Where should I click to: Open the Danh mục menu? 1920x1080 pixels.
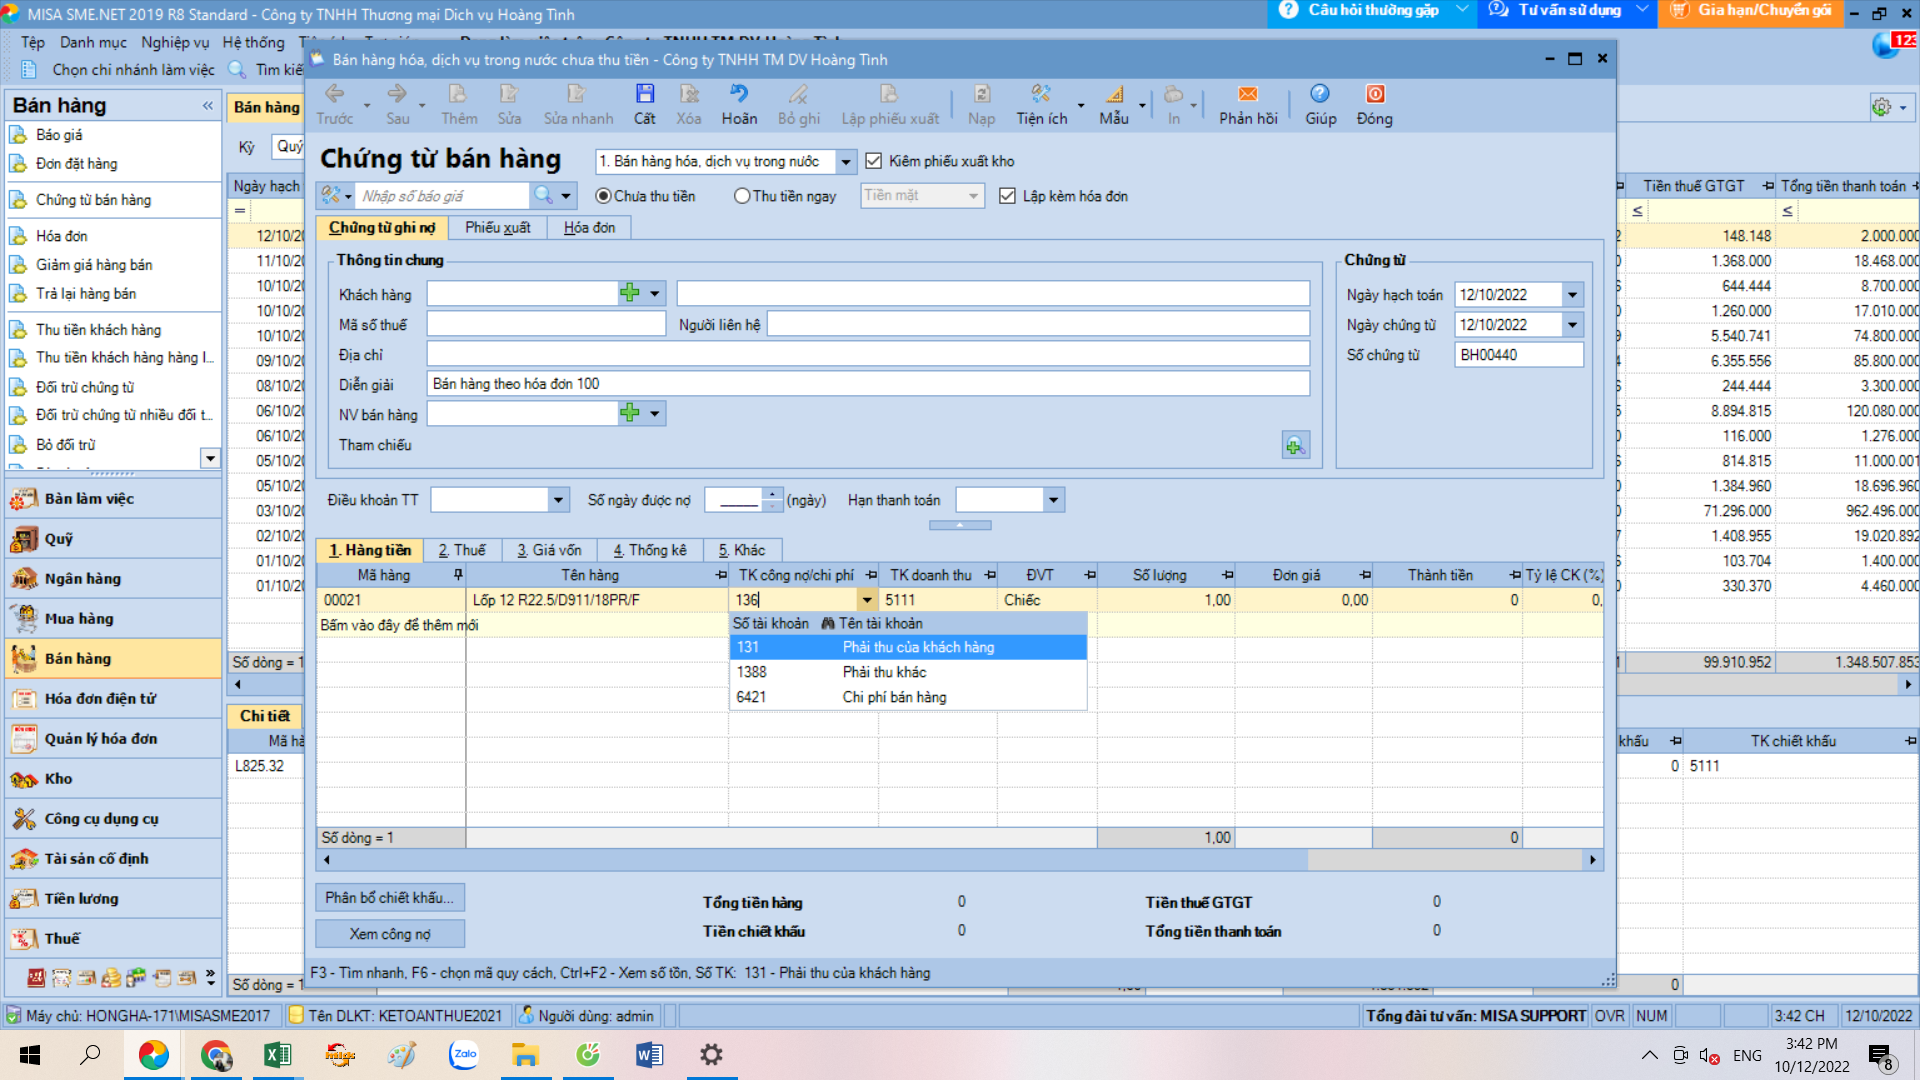(93, 42)
